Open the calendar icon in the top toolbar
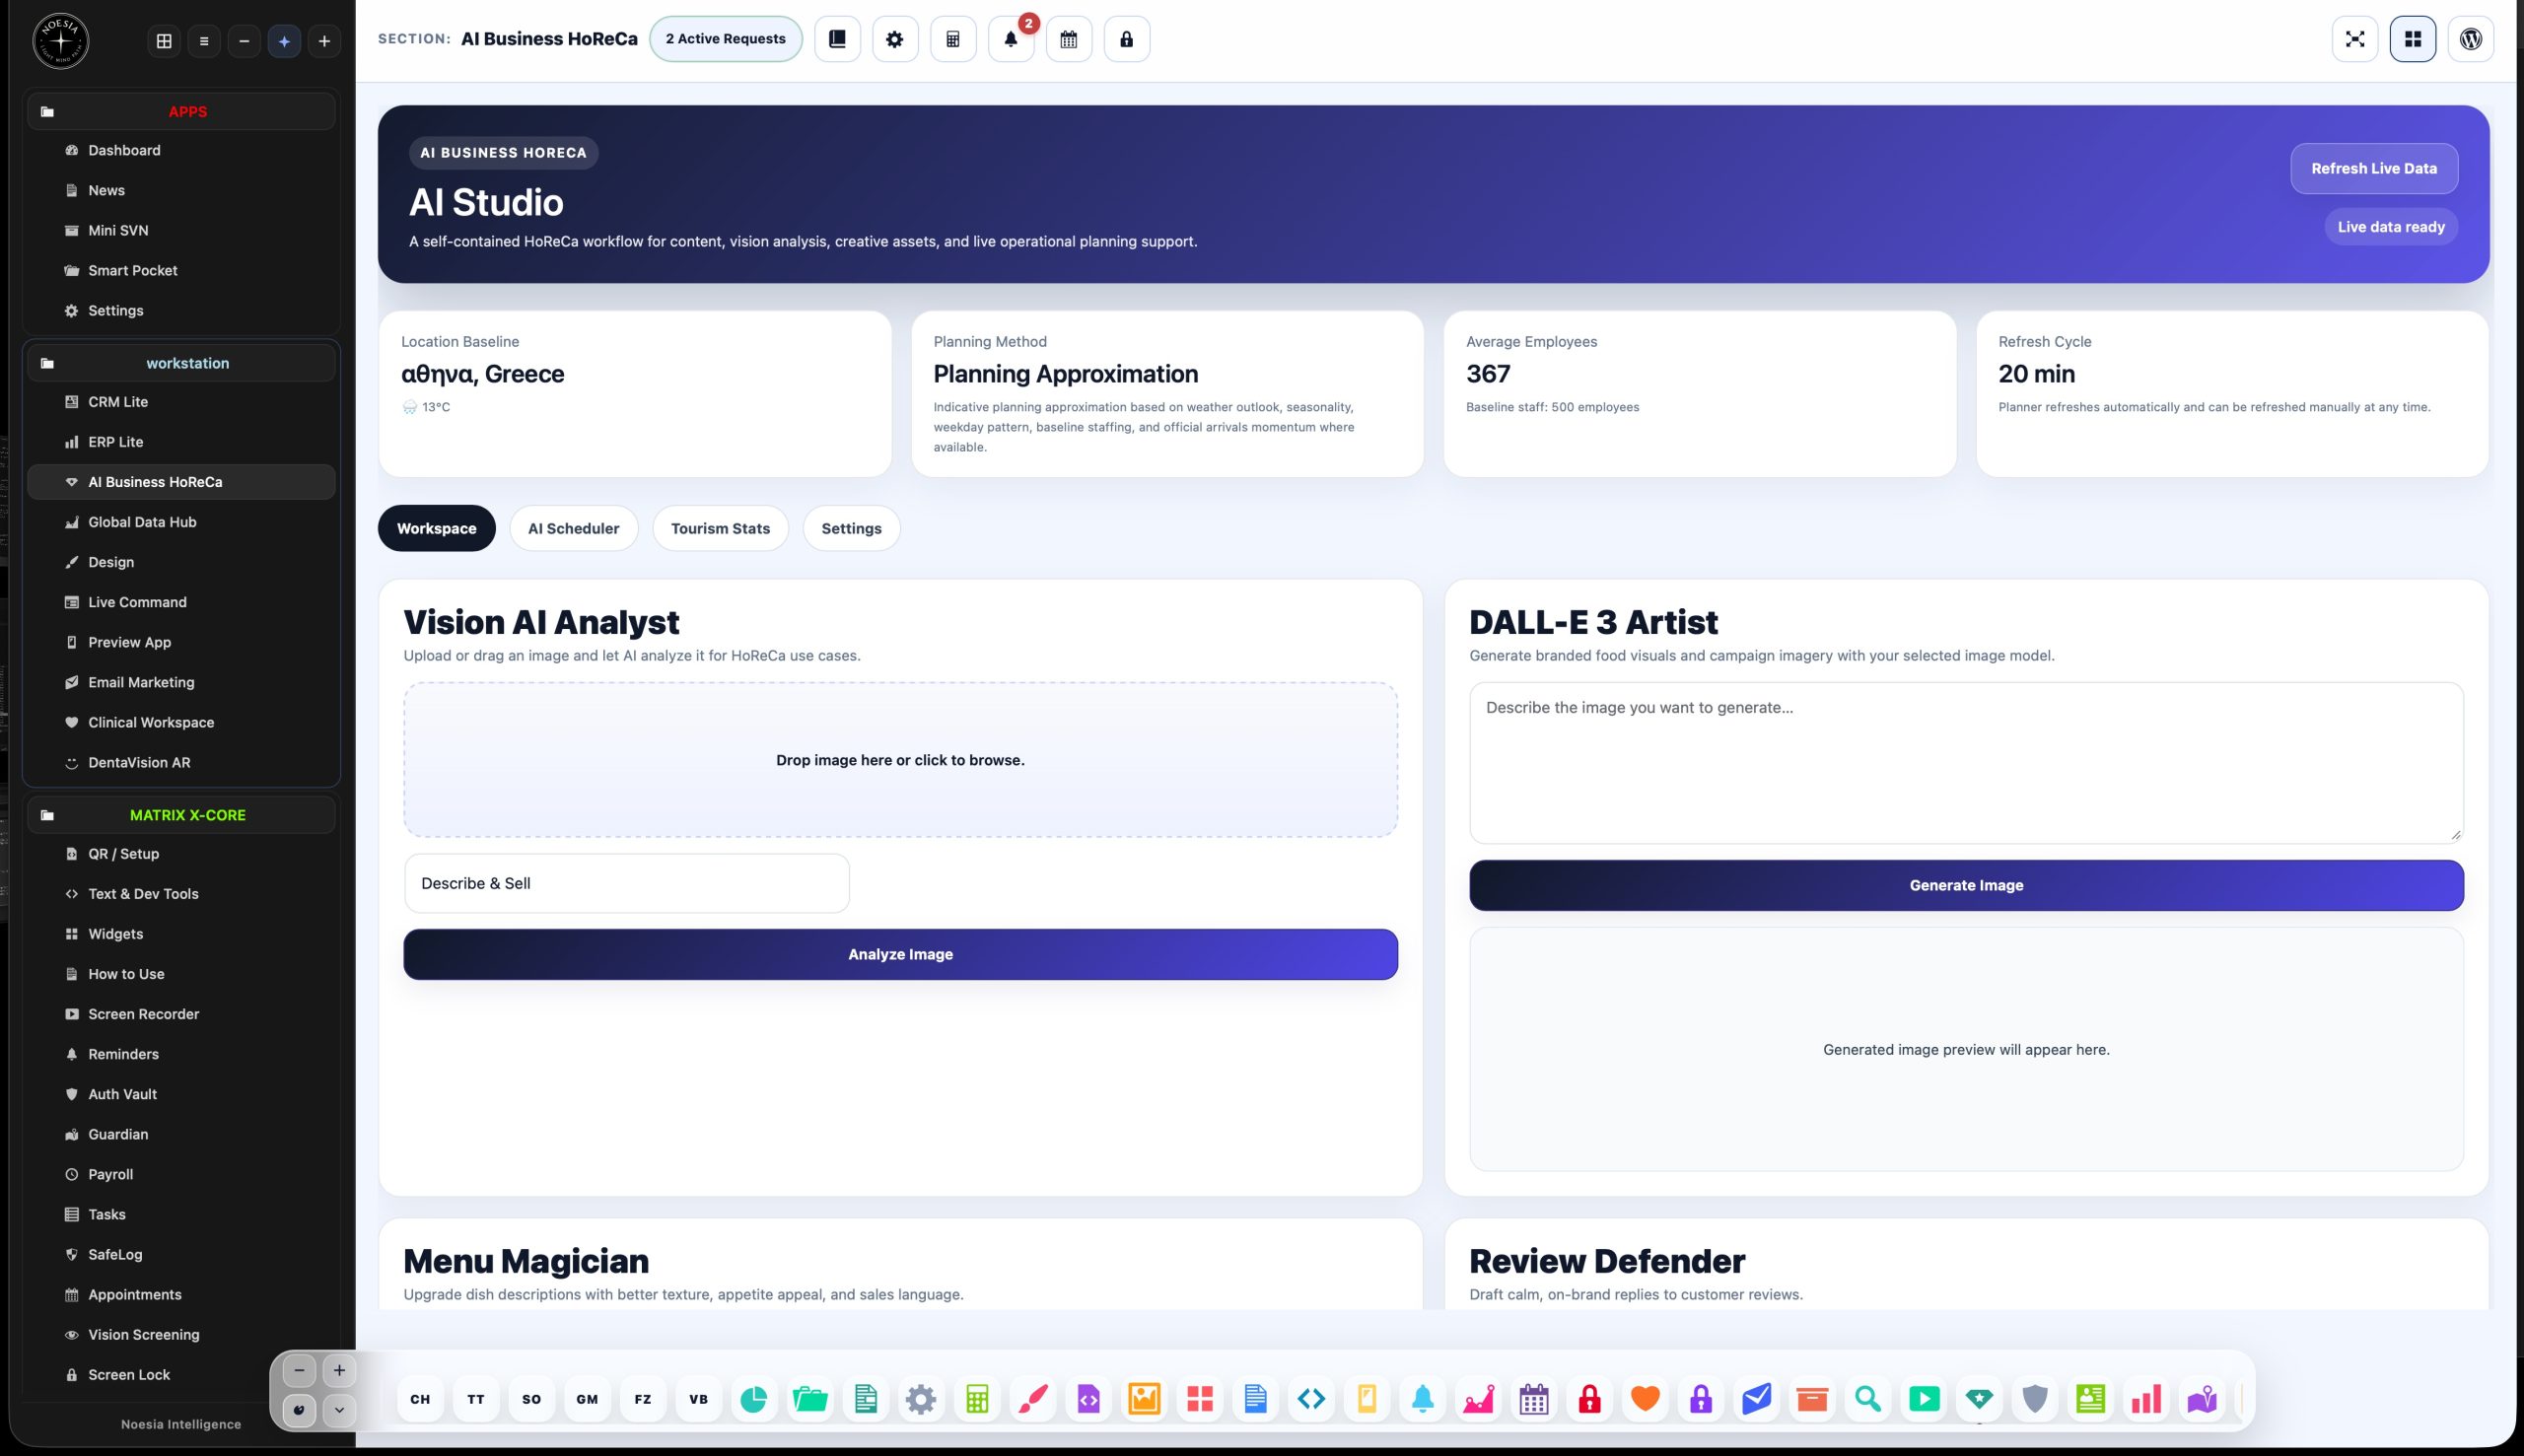The width and height of the screenshot is (2524, 1456). click(x=1069, y=39)
